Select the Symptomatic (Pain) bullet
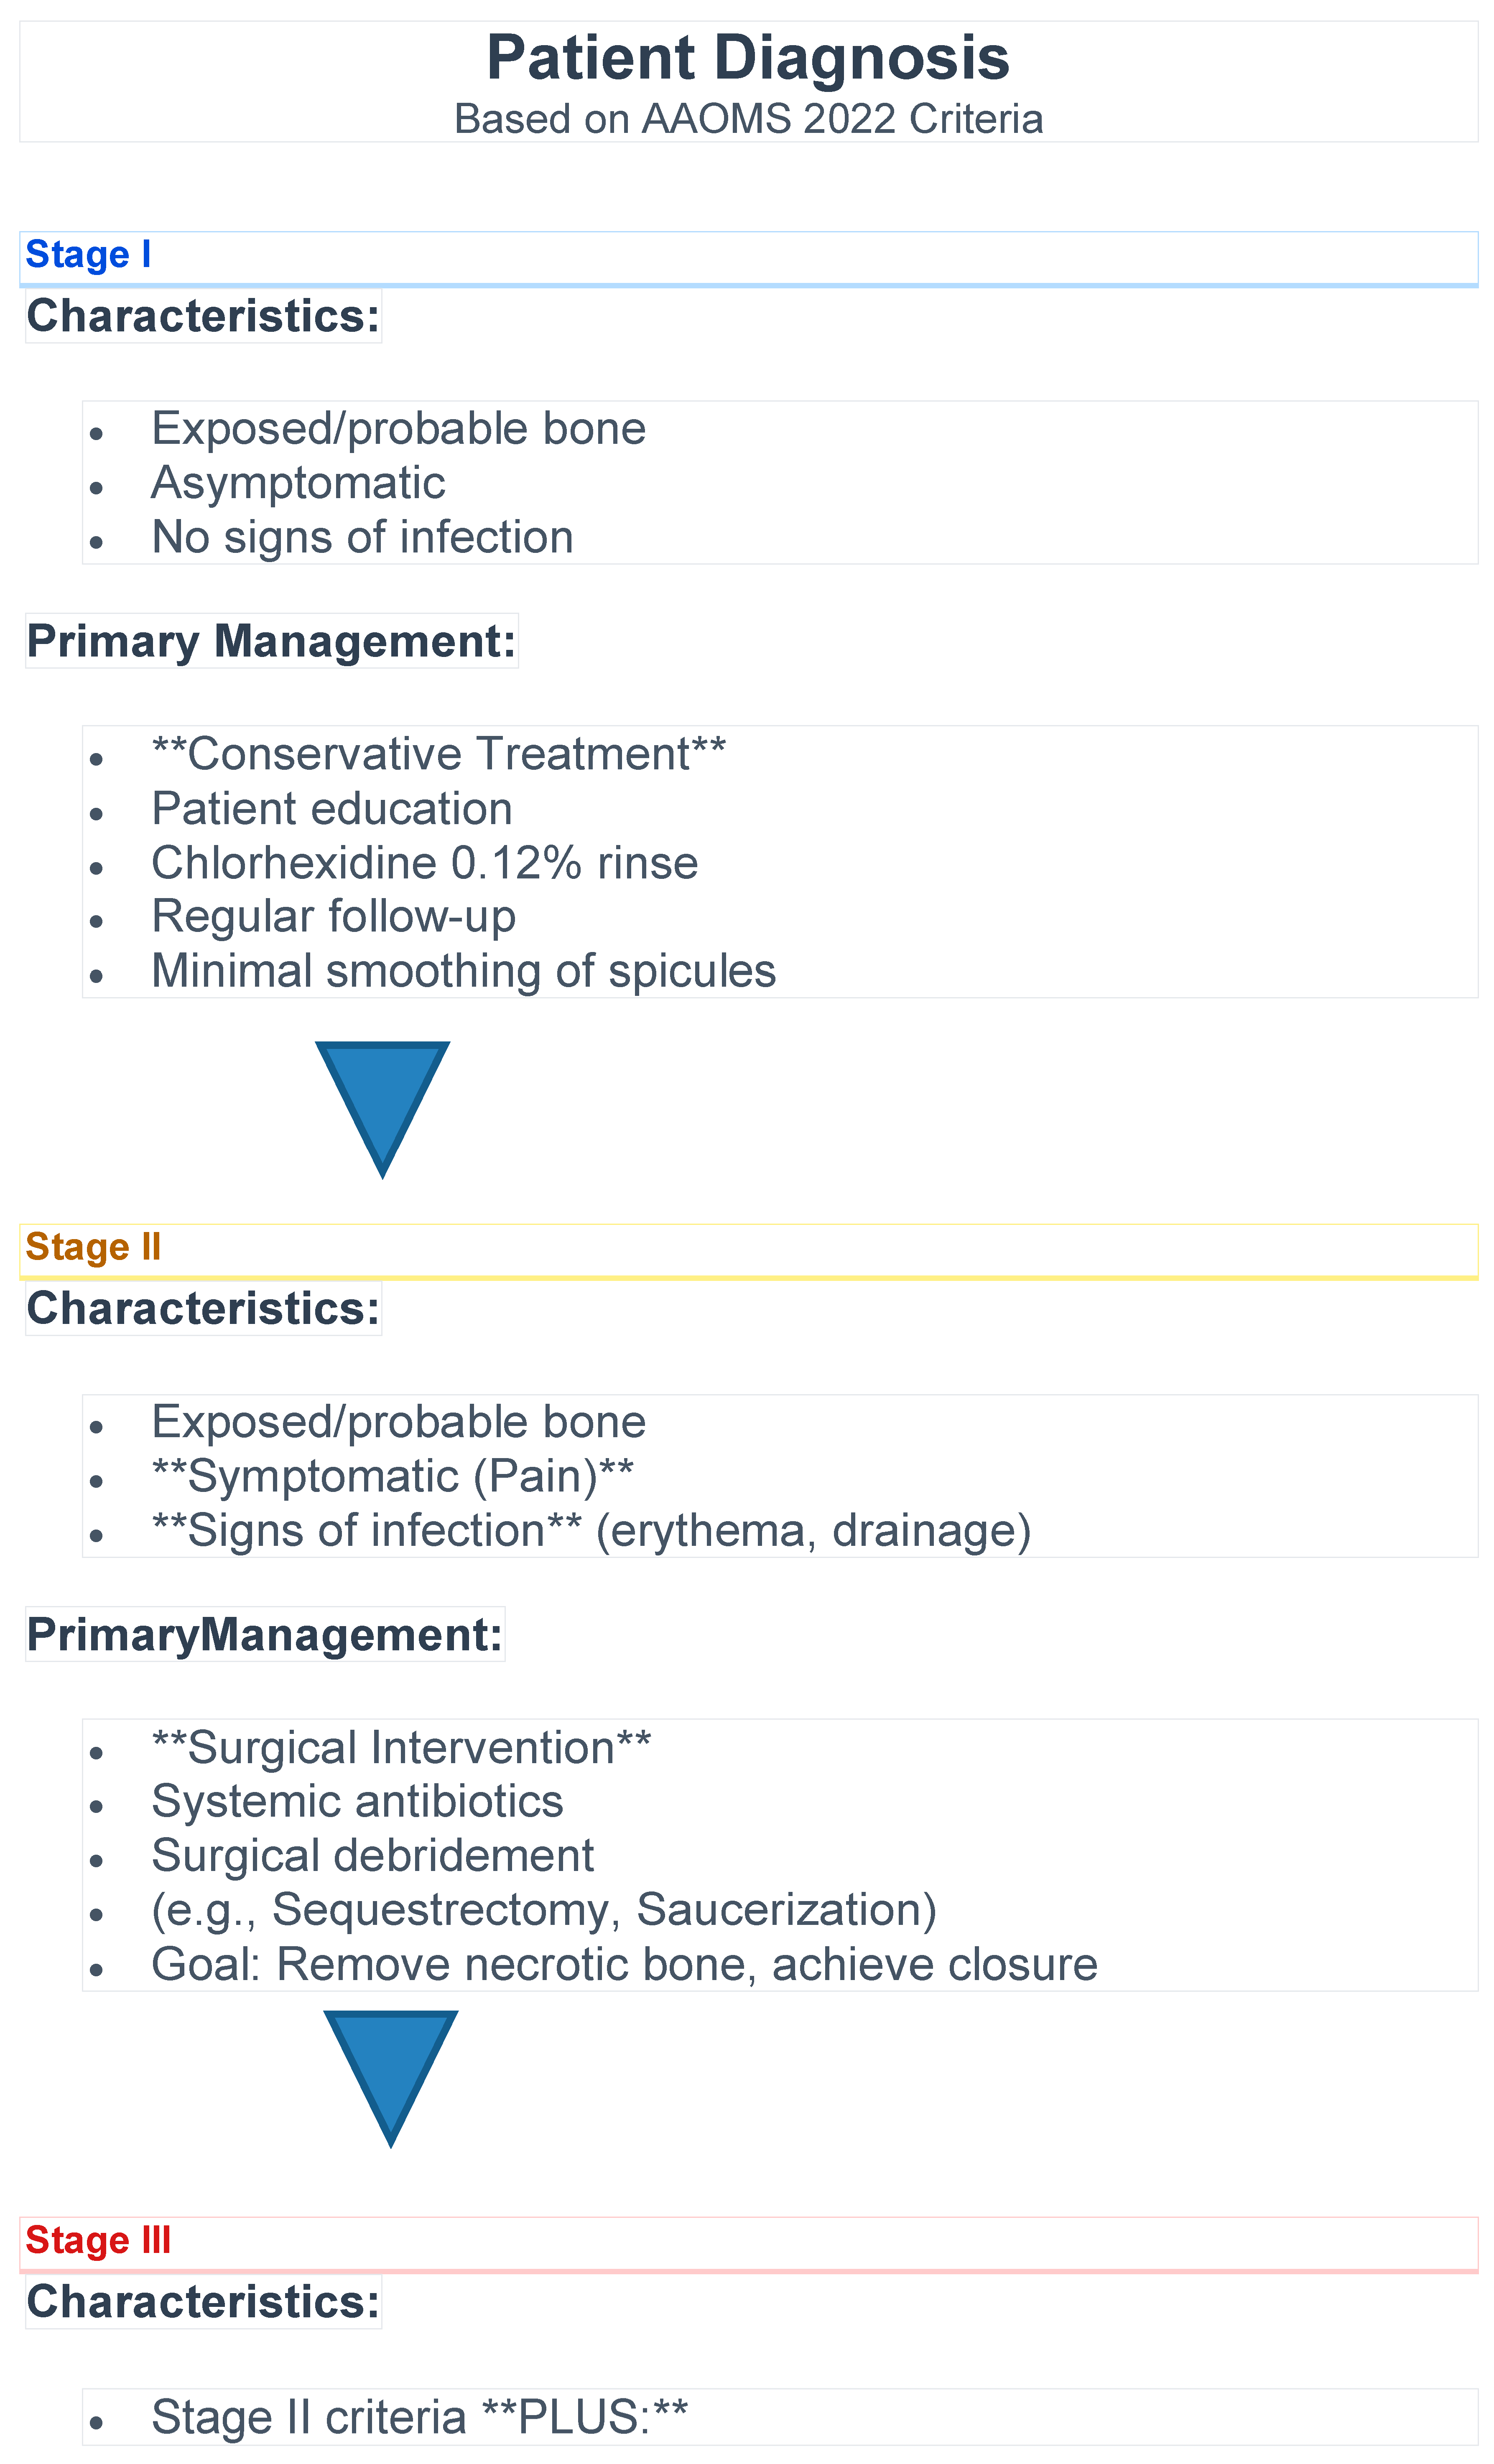The image size is (1494, 2464). tap(392, 1476)
